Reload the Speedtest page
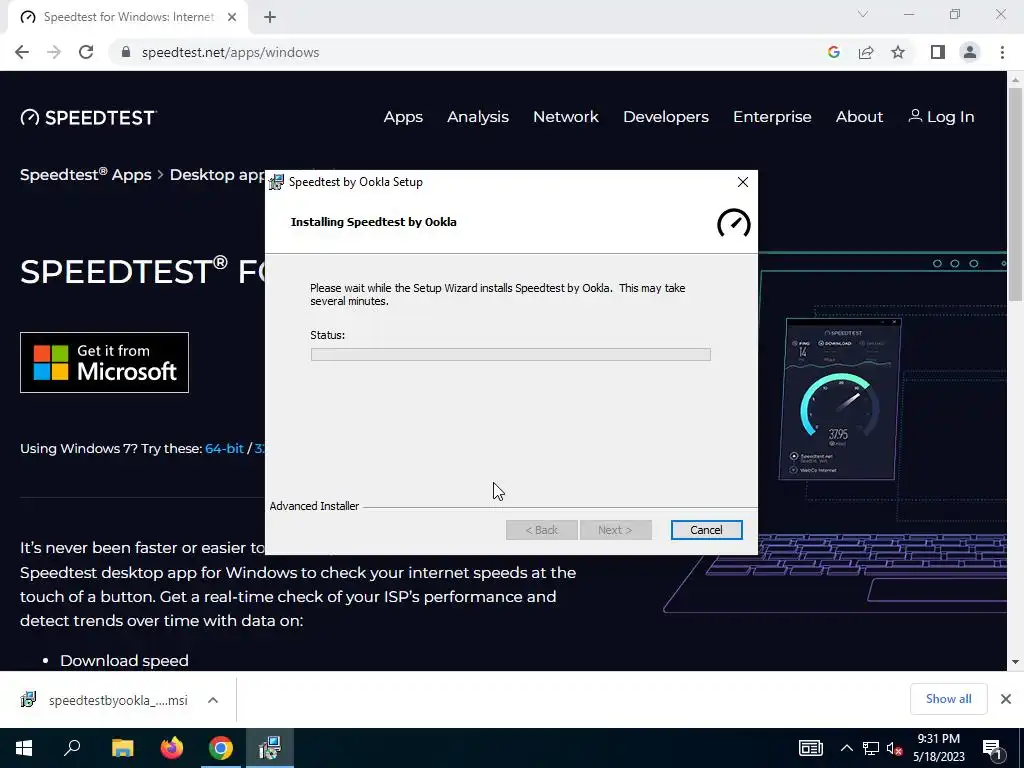The height and width of the screenshot is (768, 1024). 86,52
